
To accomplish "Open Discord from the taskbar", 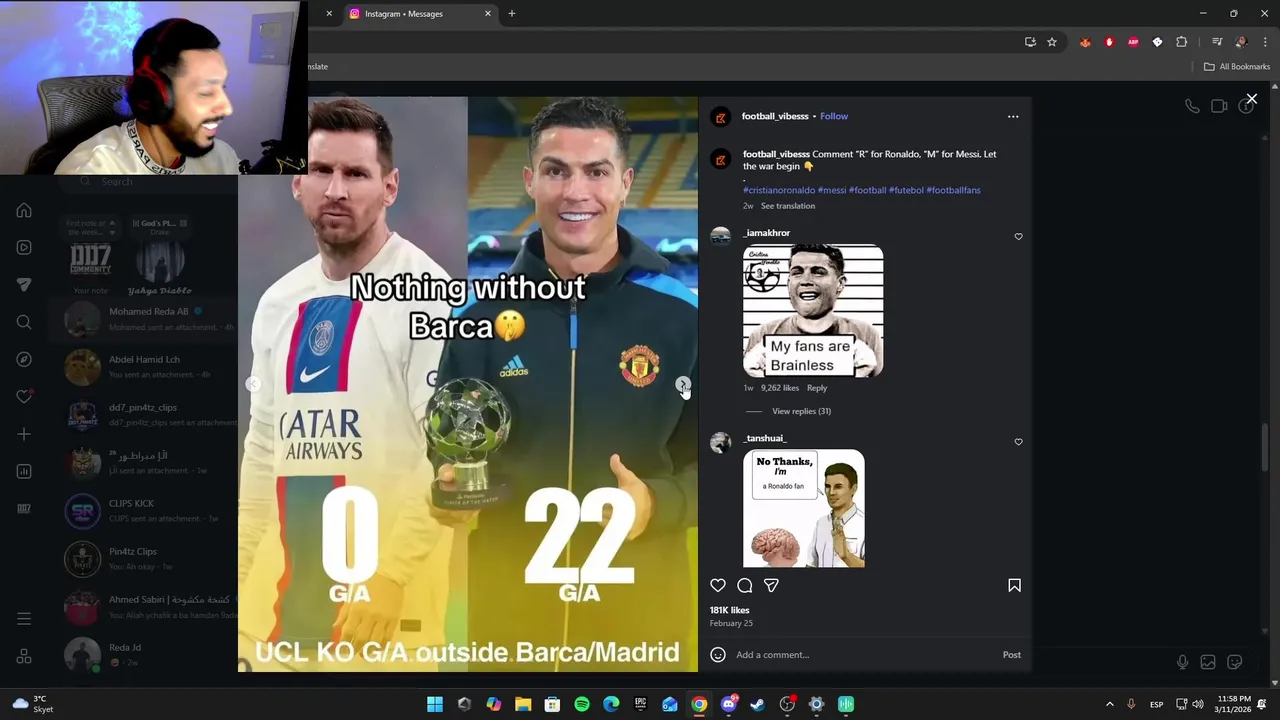I will (x=729, y=704).
